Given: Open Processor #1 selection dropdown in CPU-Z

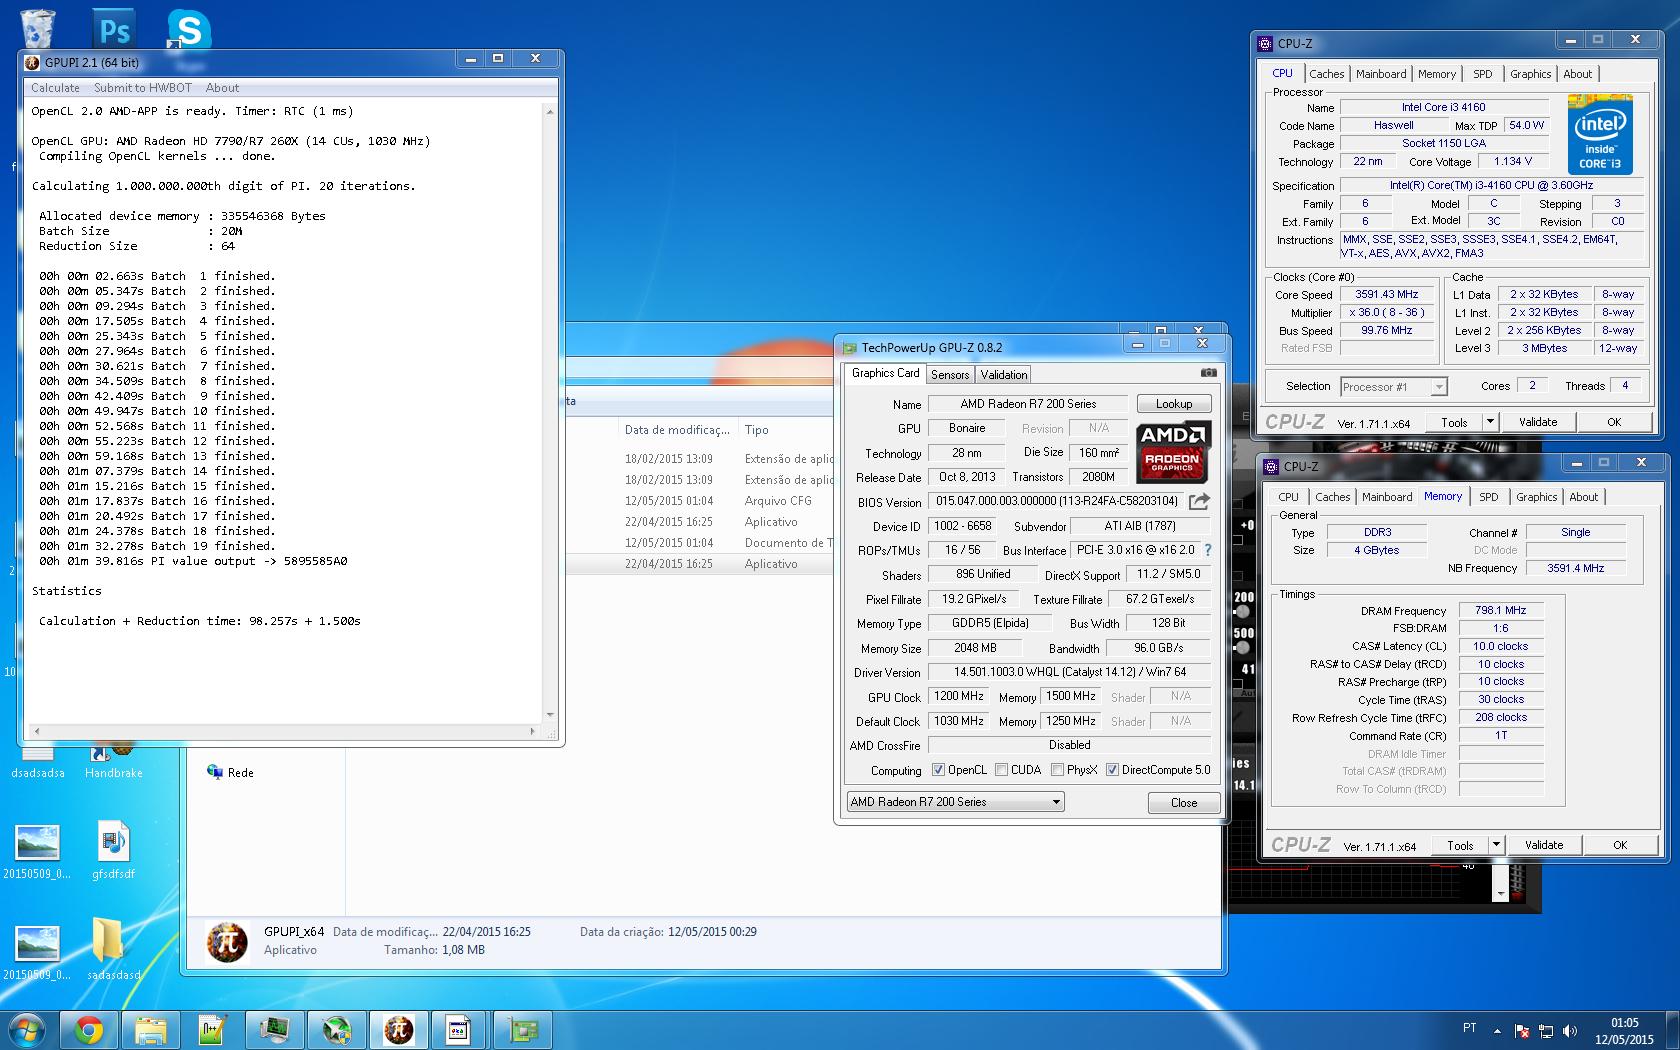Looking at the screenshot, I should (1394, 386).
